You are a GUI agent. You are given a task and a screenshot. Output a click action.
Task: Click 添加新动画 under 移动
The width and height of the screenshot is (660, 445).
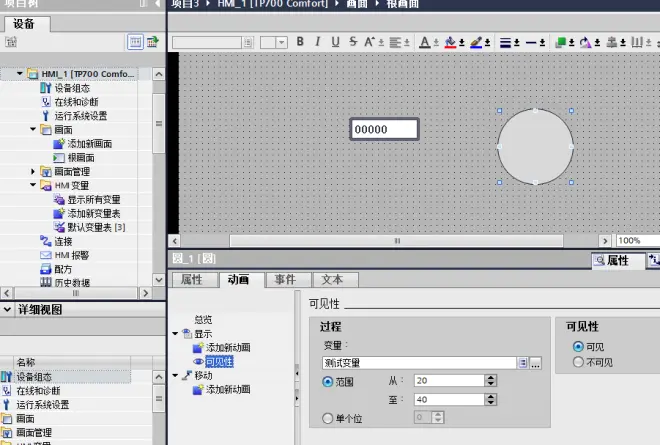(x=228, y=389)
